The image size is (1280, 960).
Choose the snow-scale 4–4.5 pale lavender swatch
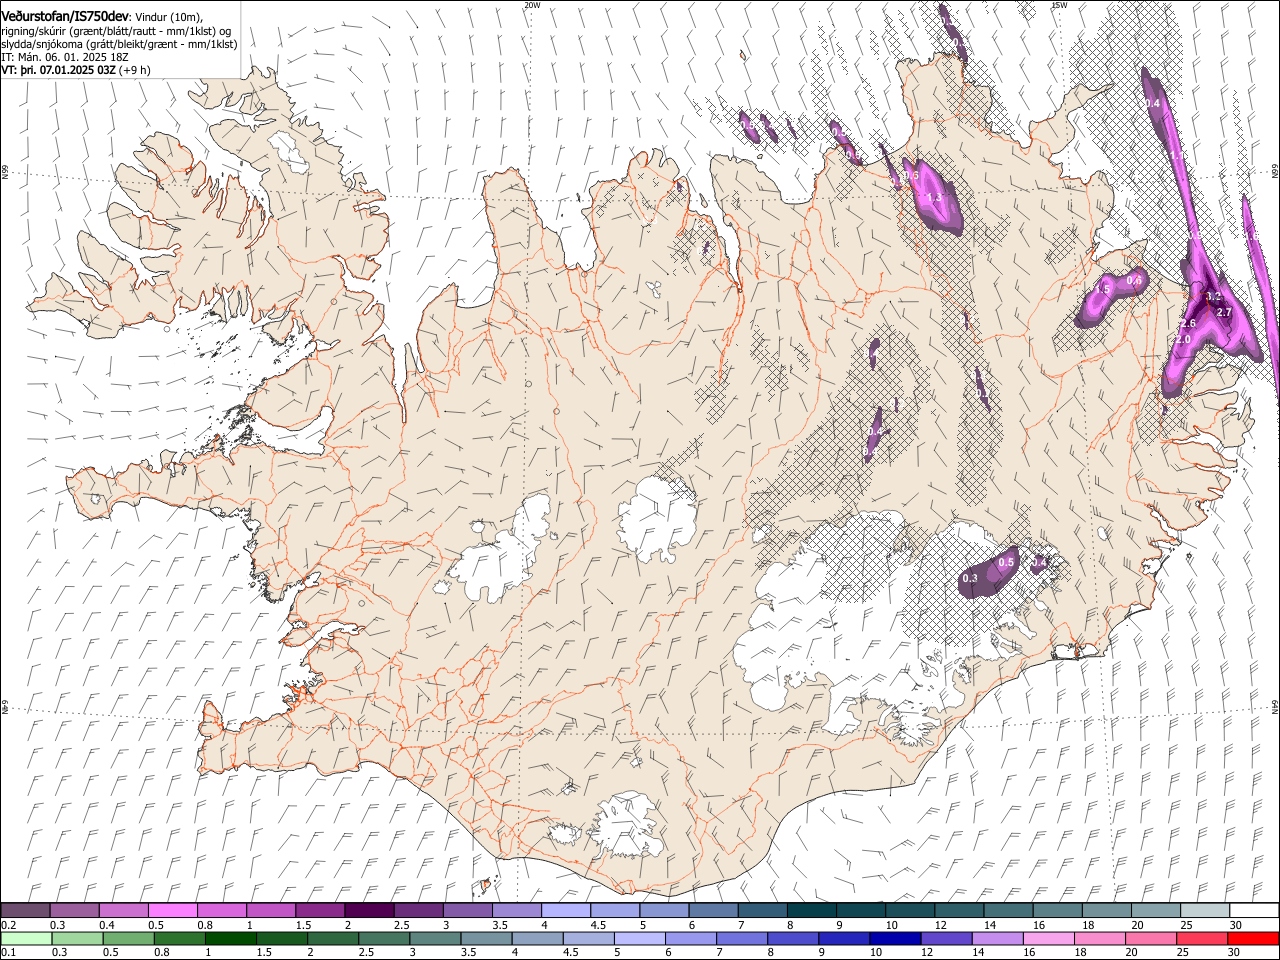pyautogui.click(x=566, y=911)
